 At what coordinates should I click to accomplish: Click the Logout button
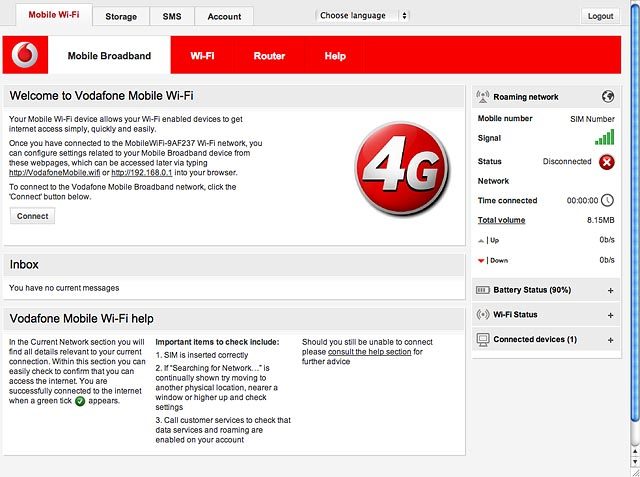(x=600, y=16)
